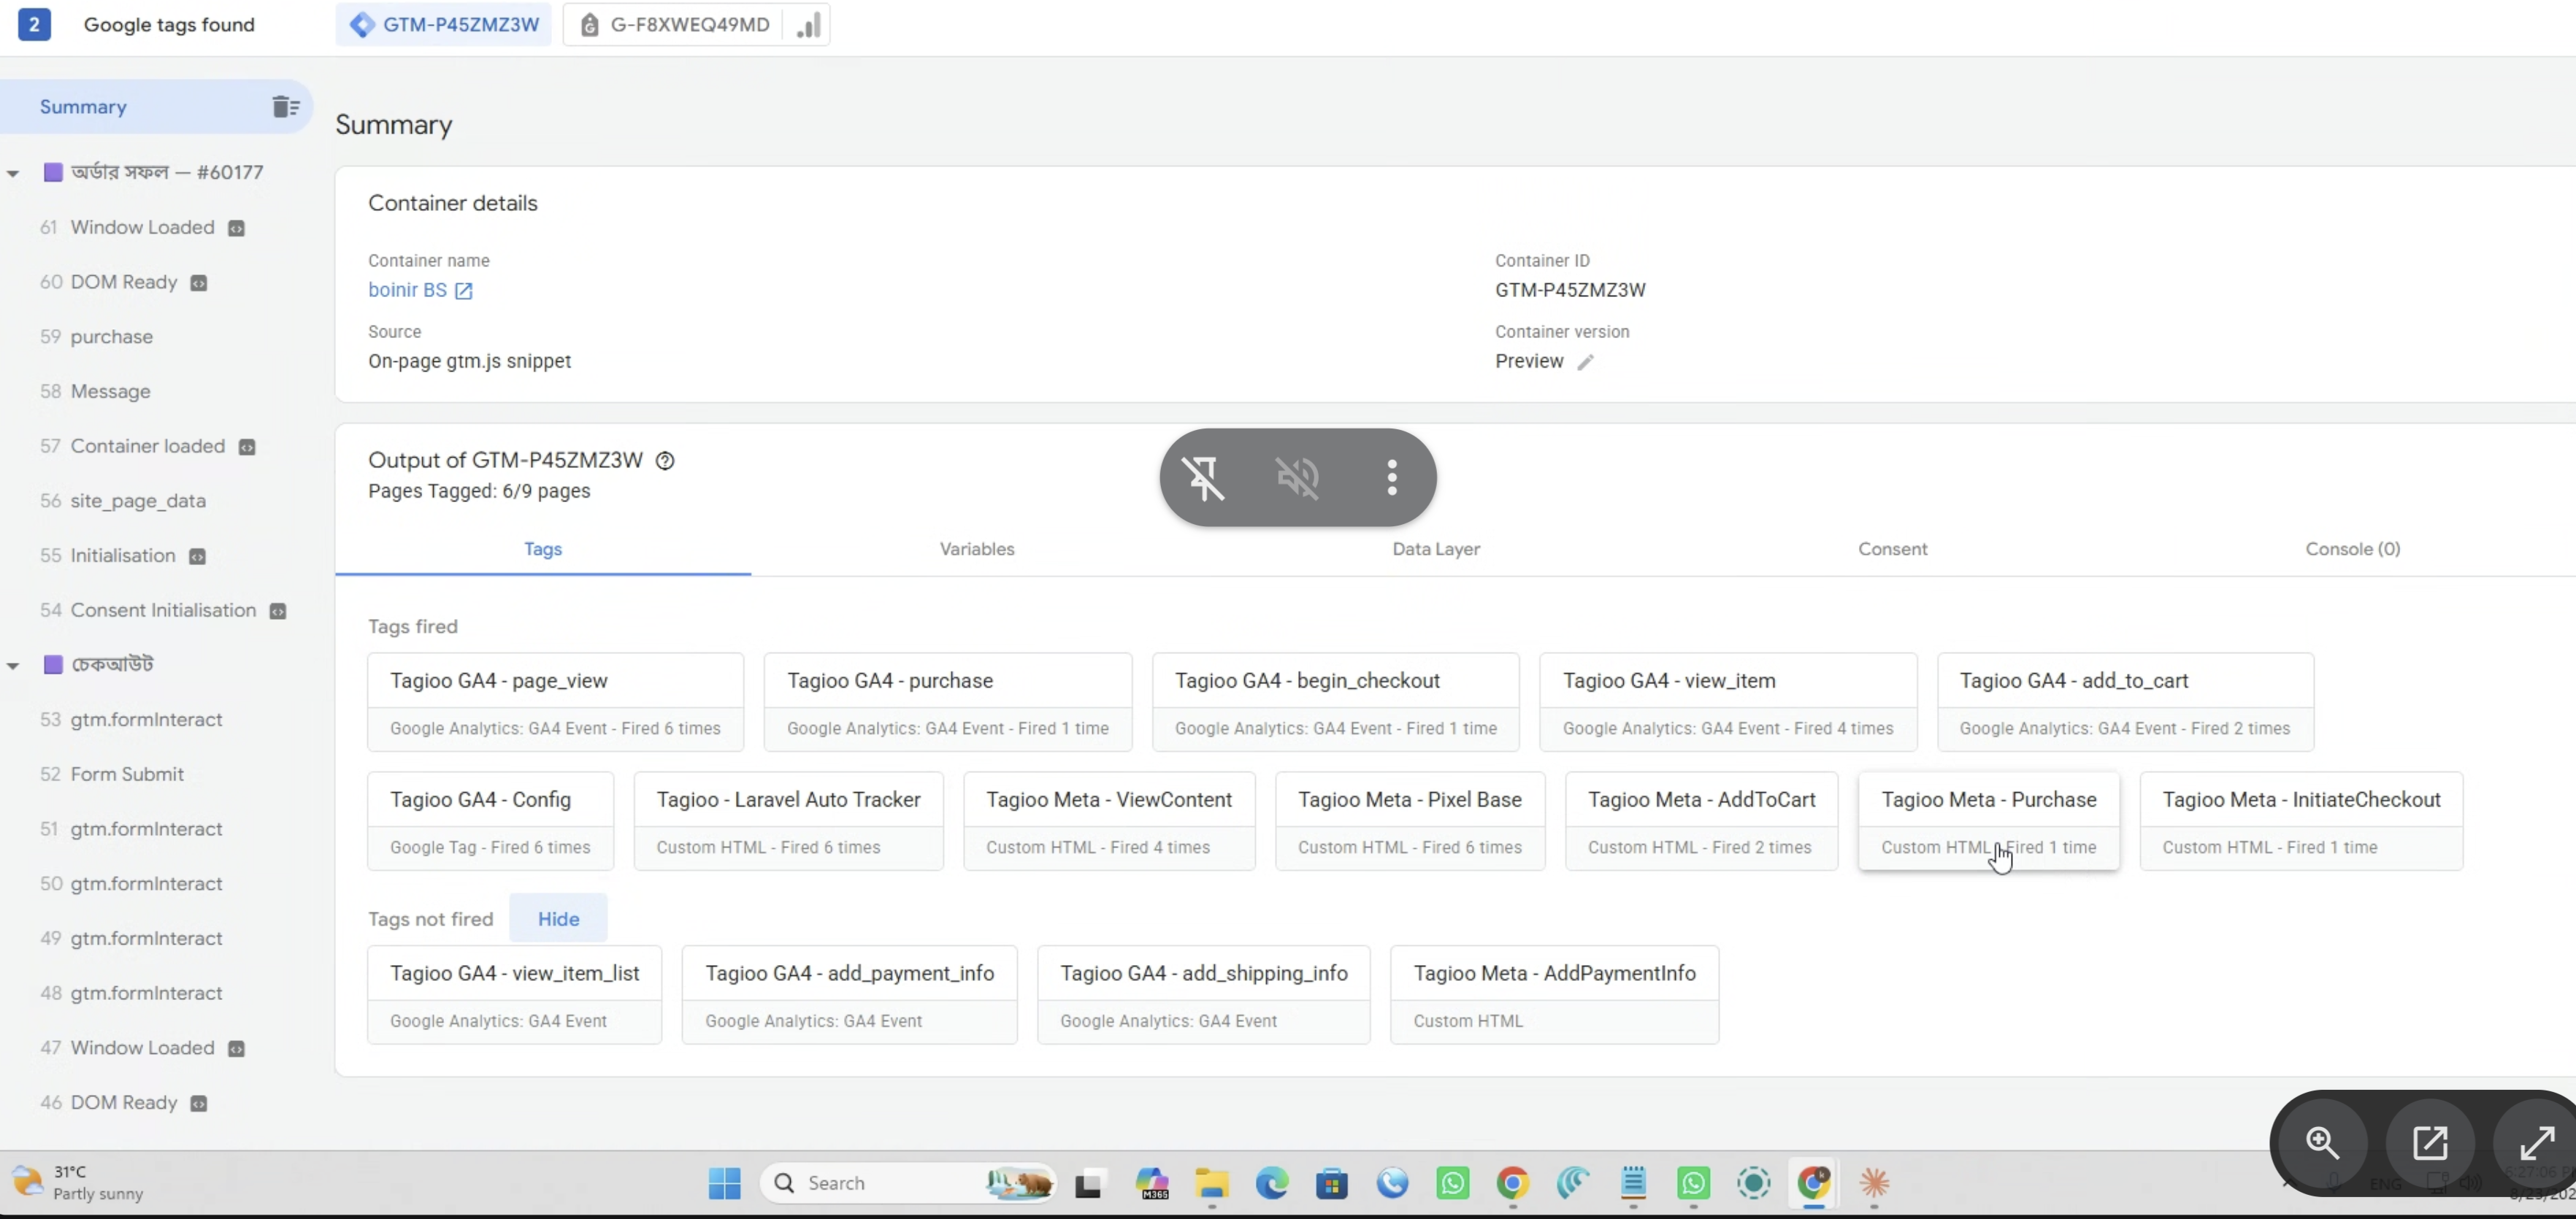The width and height of the screenshot is (2576, 1219).
Task: Click the bar-chart icon beside G-F8XWEQ49MD
Action: click(809, 25)
